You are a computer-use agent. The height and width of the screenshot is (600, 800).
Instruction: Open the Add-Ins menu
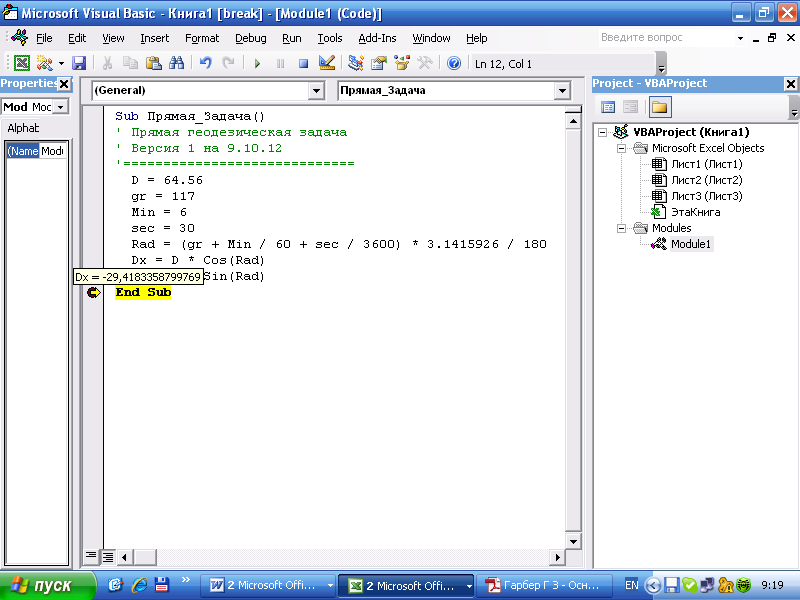click(x=377, y=38)
